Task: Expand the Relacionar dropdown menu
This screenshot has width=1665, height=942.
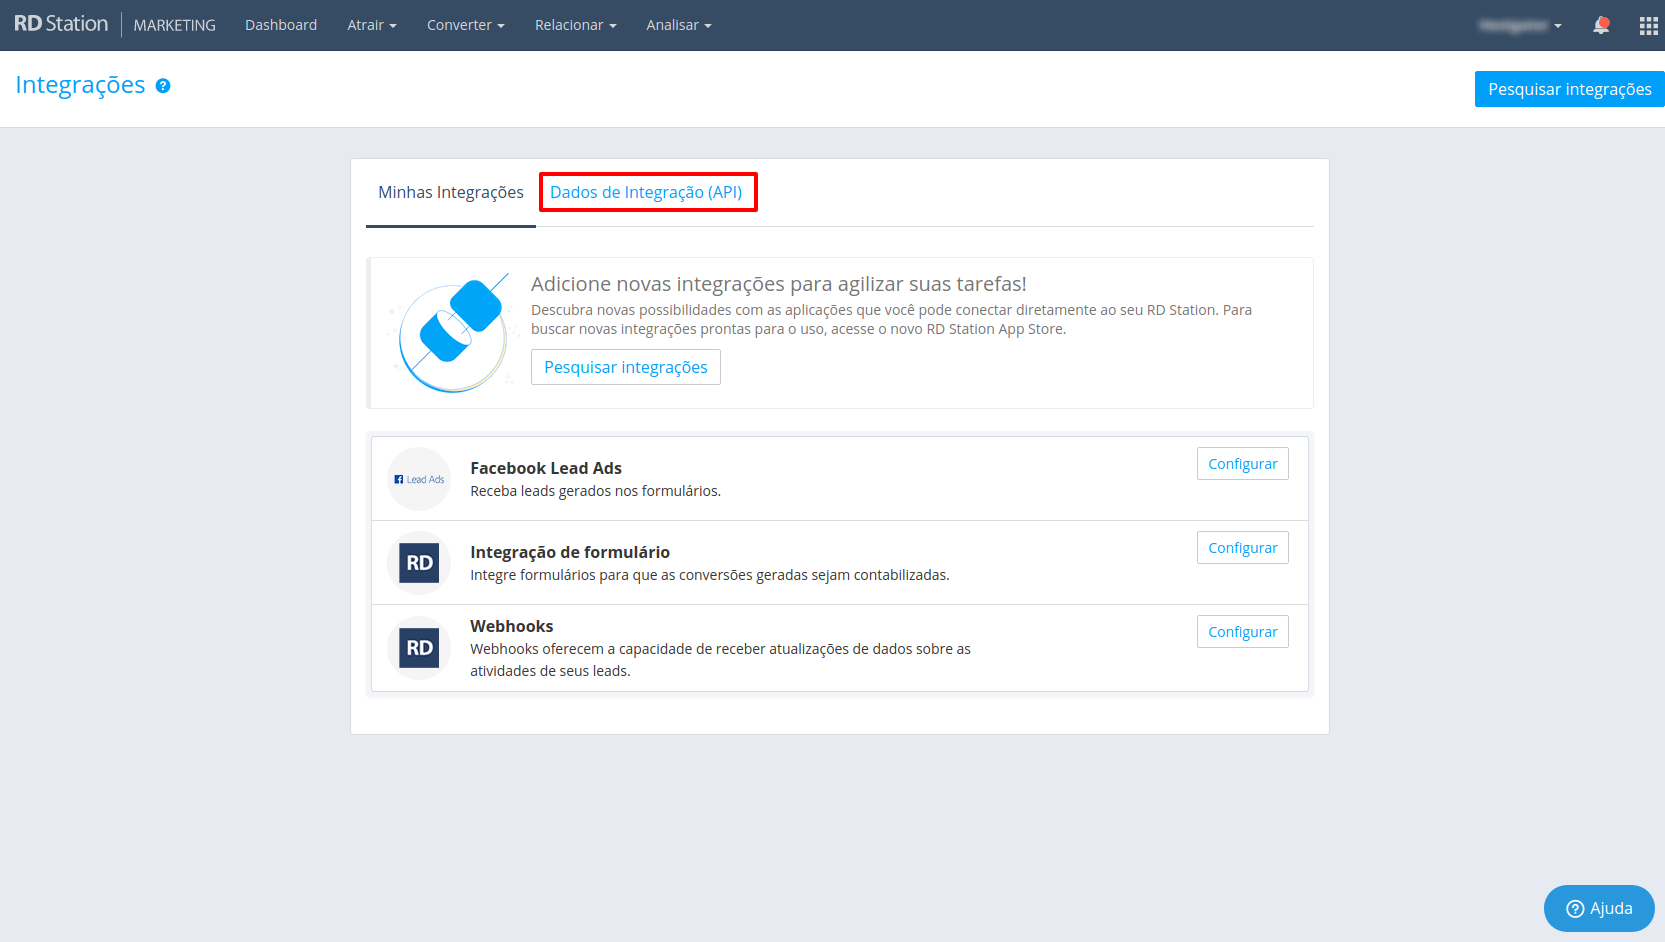Action: pos(576,25)
